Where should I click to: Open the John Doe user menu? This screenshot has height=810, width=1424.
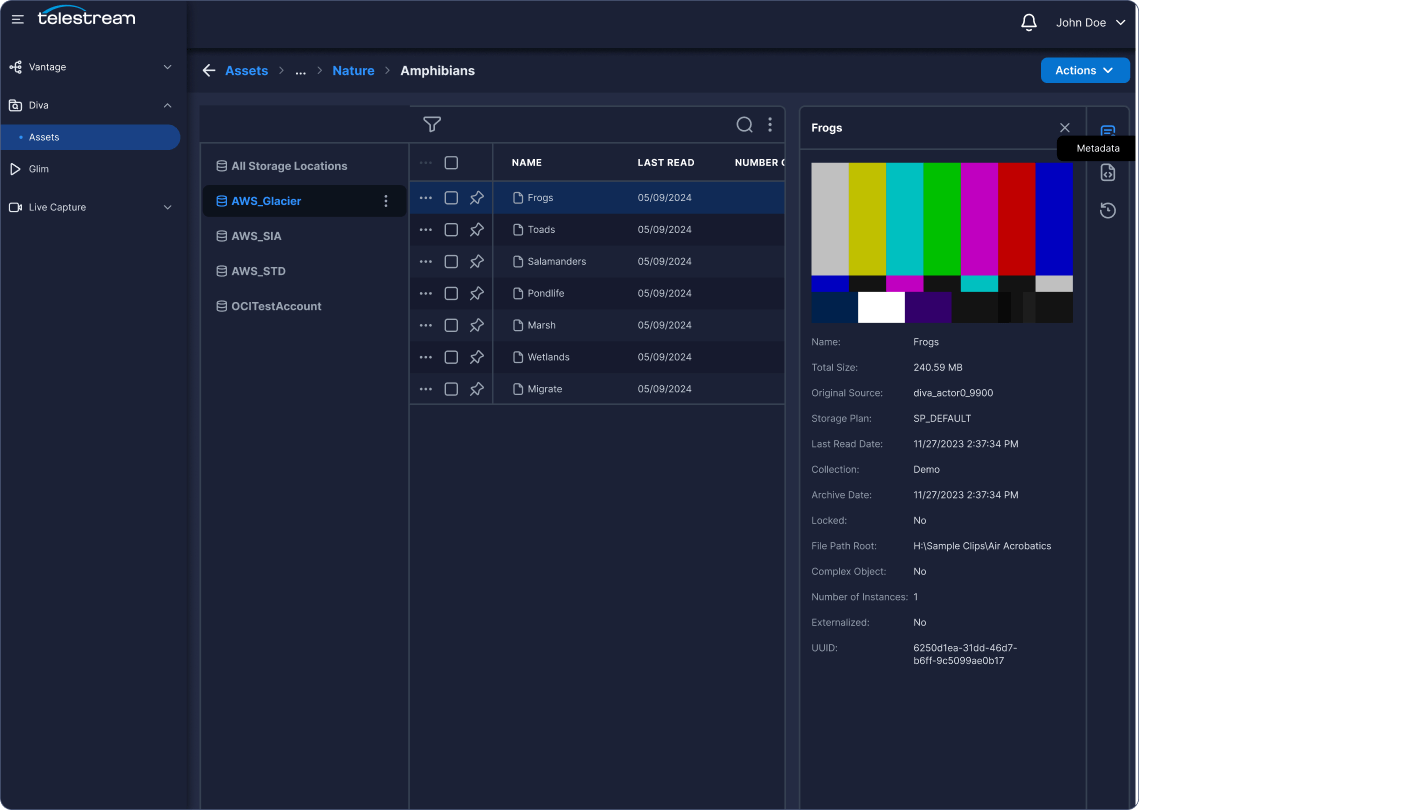click(x=1091, y=22)
